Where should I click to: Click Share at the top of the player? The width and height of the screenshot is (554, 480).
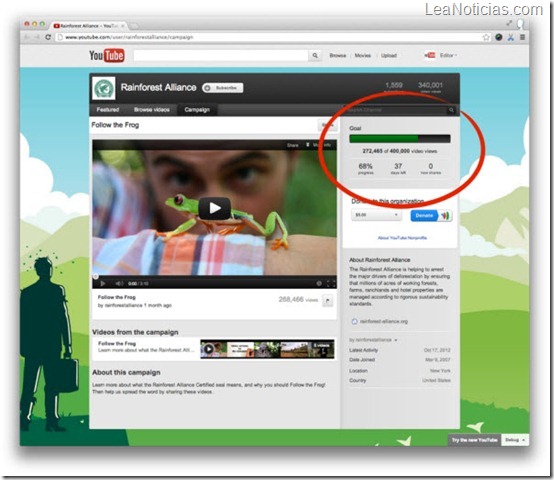[x=293, y=145]
